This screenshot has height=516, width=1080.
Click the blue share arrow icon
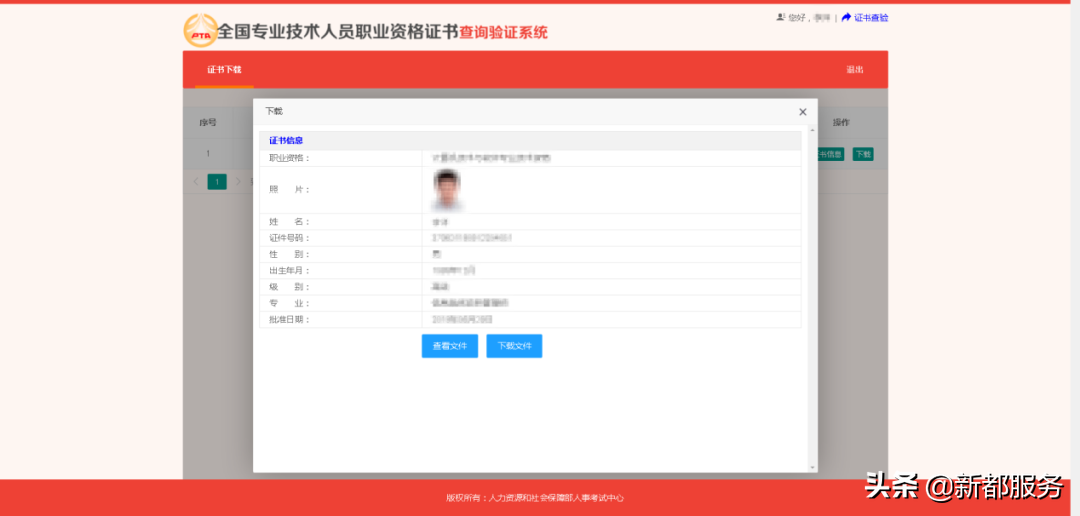[846, 18]
